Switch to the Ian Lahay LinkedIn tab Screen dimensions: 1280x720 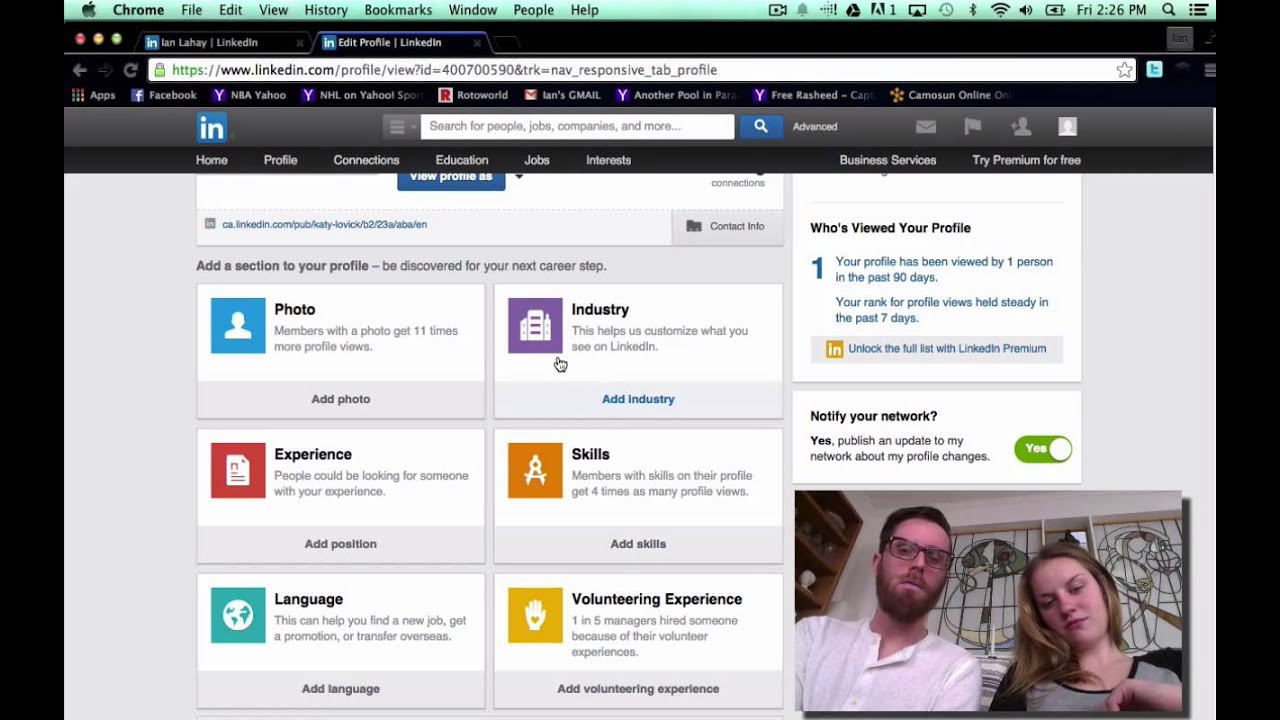221,43
